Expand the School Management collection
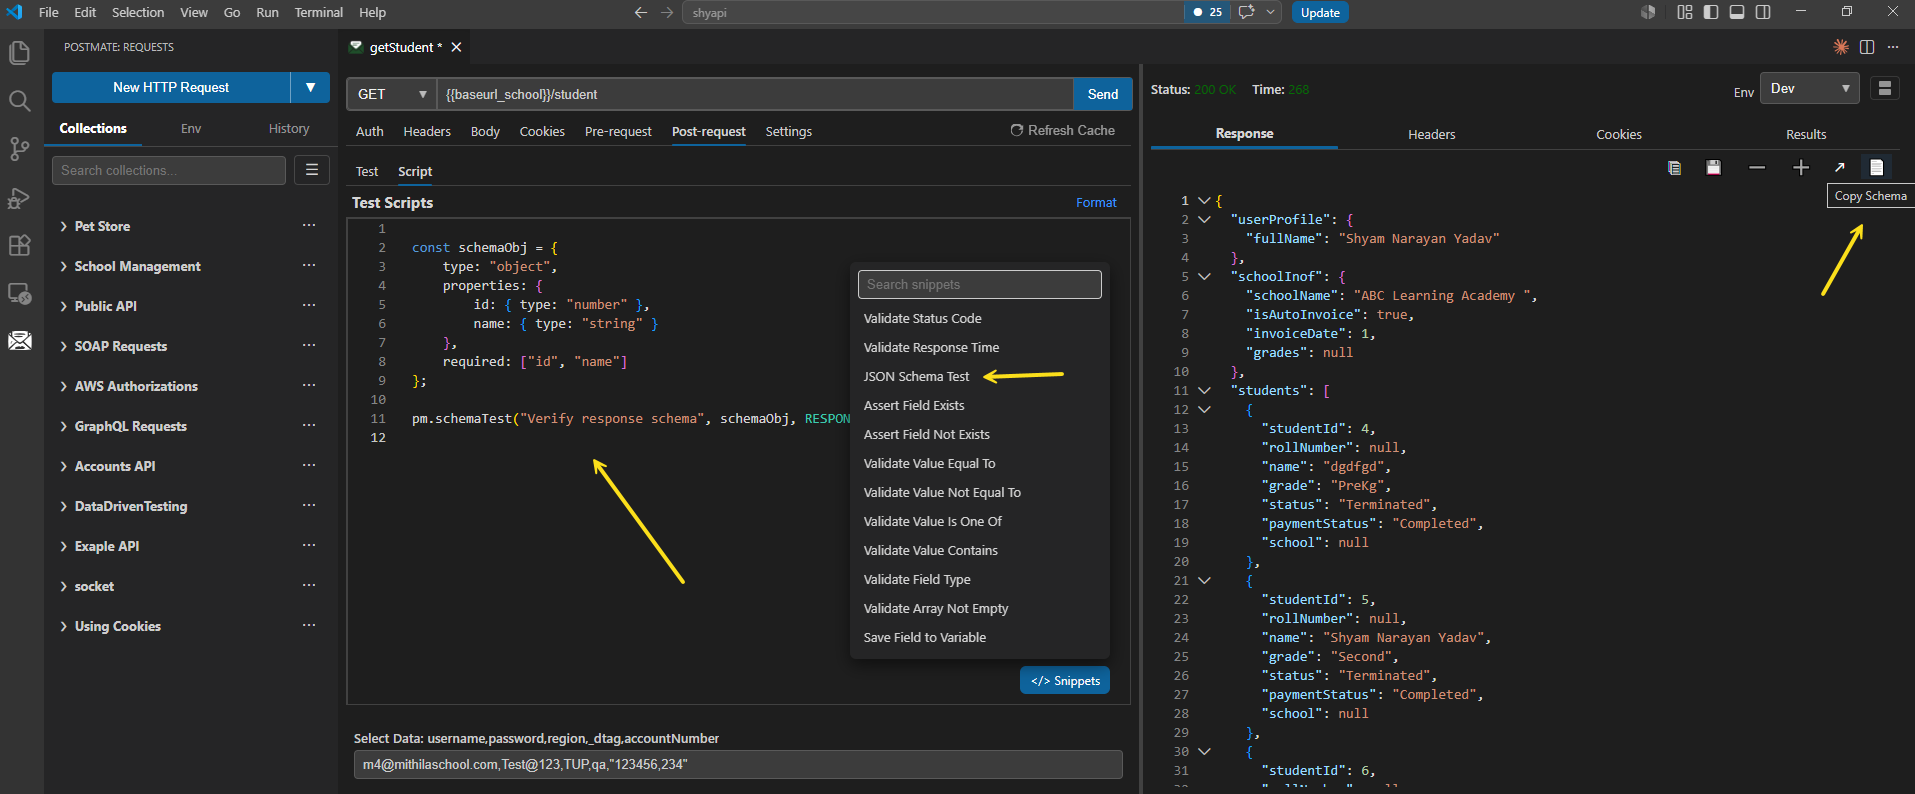This screenshot has height=794, width=1915. click(64, 266)
